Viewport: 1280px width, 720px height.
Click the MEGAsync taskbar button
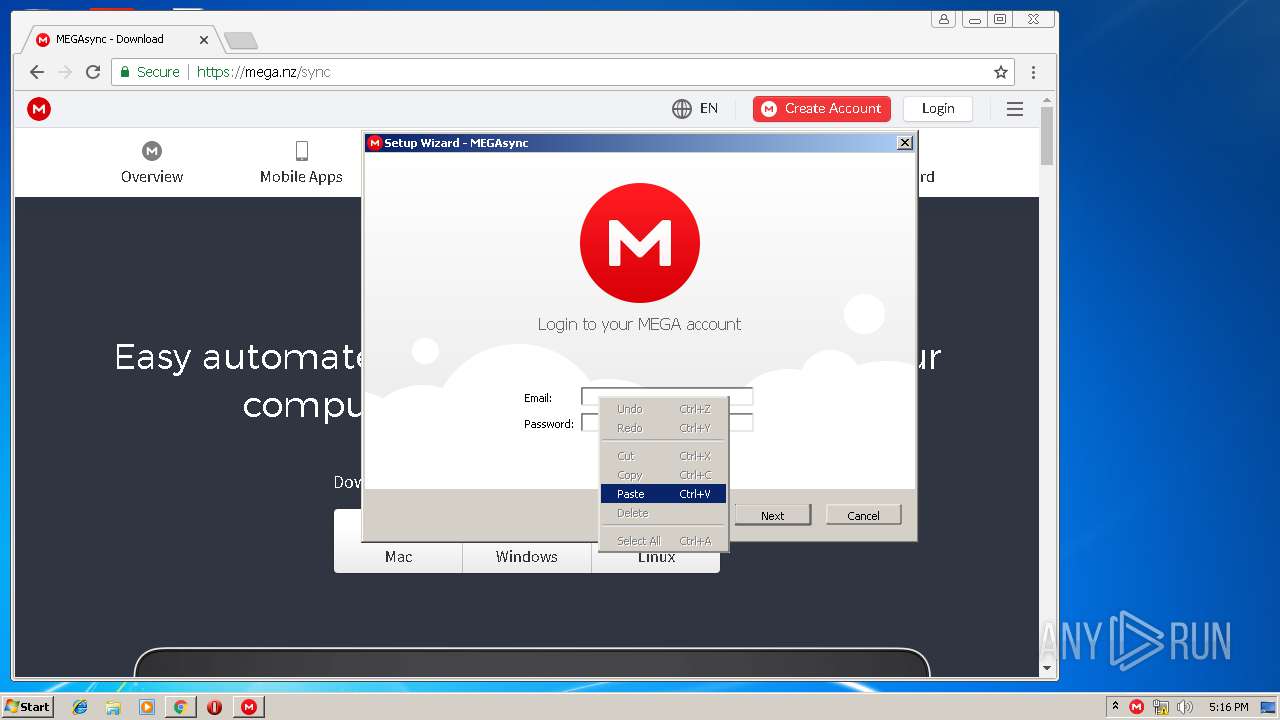249,707
